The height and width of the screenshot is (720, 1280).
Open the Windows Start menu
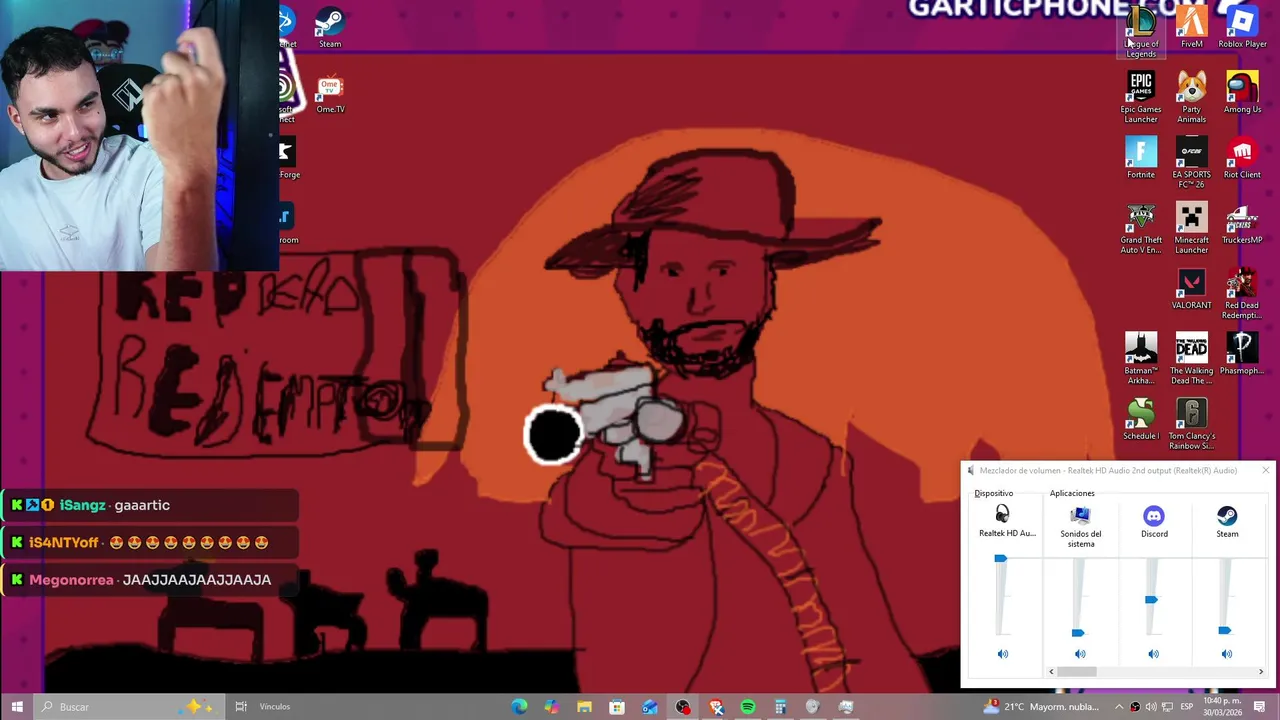coord(17,707)
